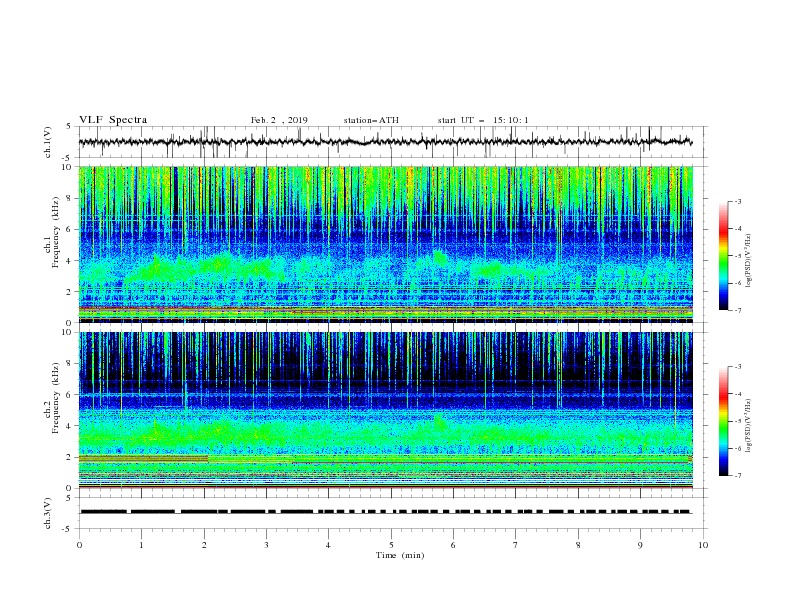This screenshot has height=612, width=792.
Task: Click the "station=ATH" header label
Action: [x=371, y=120]
